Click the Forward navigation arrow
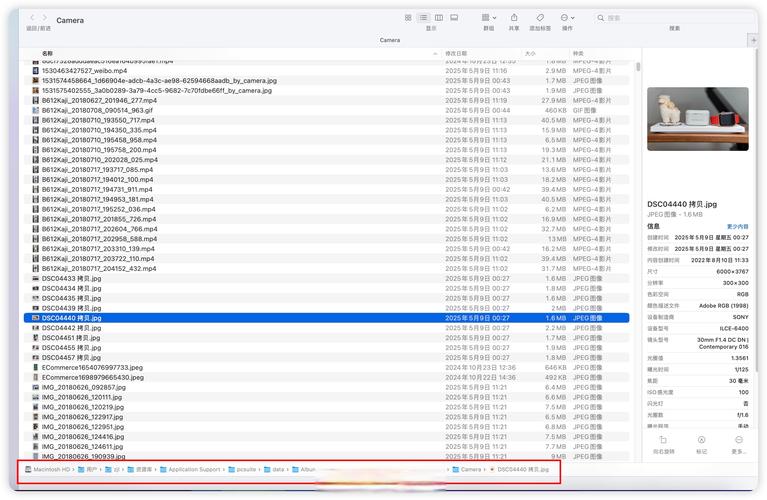 (x=45, y=18)
